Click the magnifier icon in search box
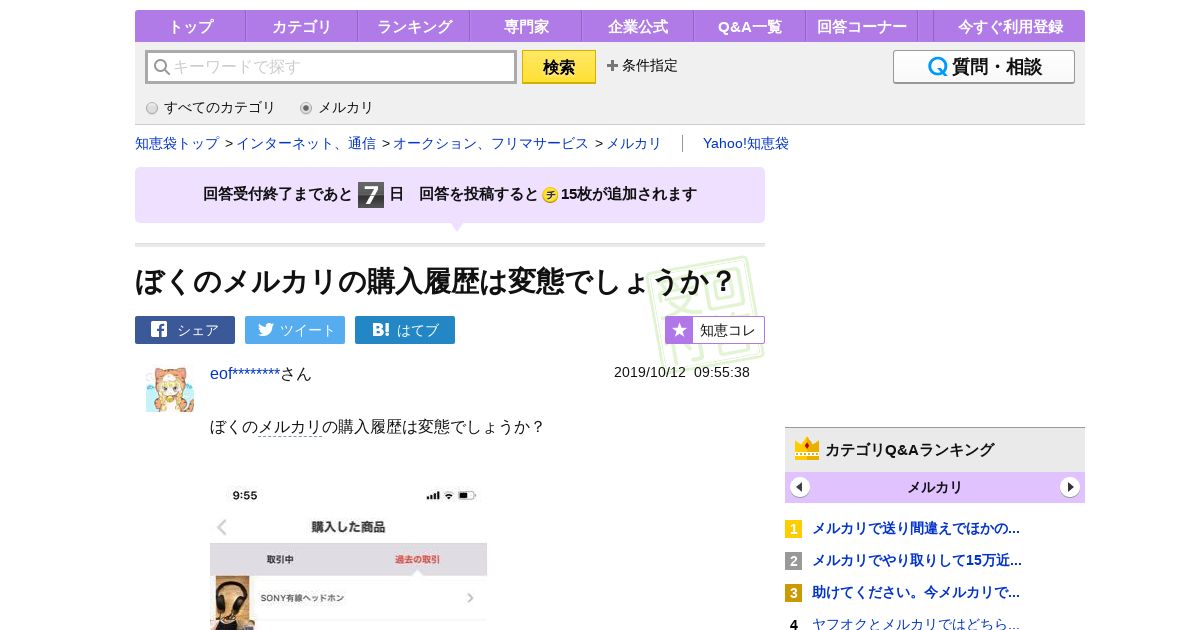The height and width of the screenshot is (630, 1200). [x=161, y=67]
